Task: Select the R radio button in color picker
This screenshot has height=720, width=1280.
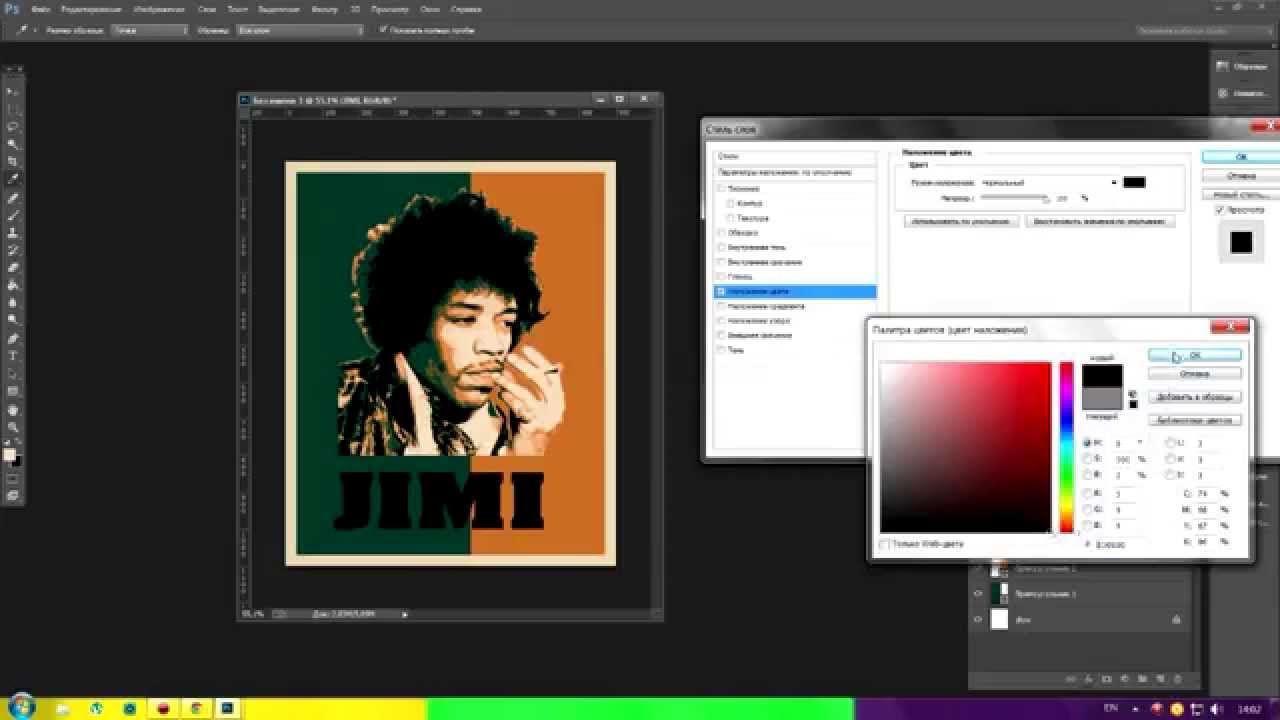Action: tap(1087, 493)
